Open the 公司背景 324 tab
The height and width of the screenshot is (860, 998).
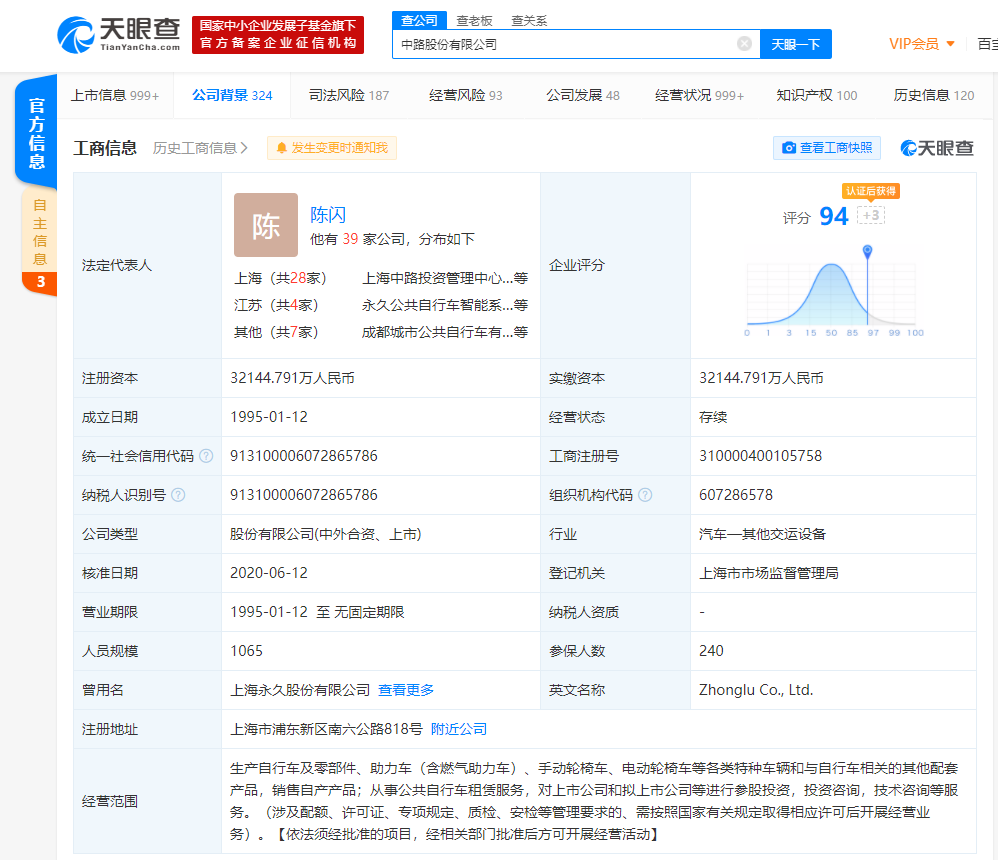232,95
